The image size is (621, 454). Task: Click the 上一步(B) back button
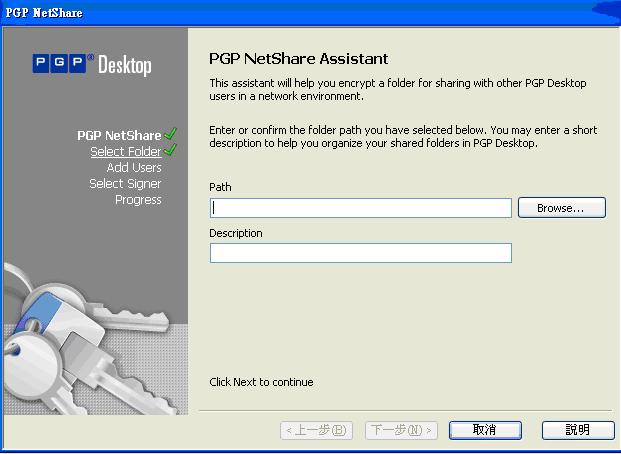click(x=317, y=430)
